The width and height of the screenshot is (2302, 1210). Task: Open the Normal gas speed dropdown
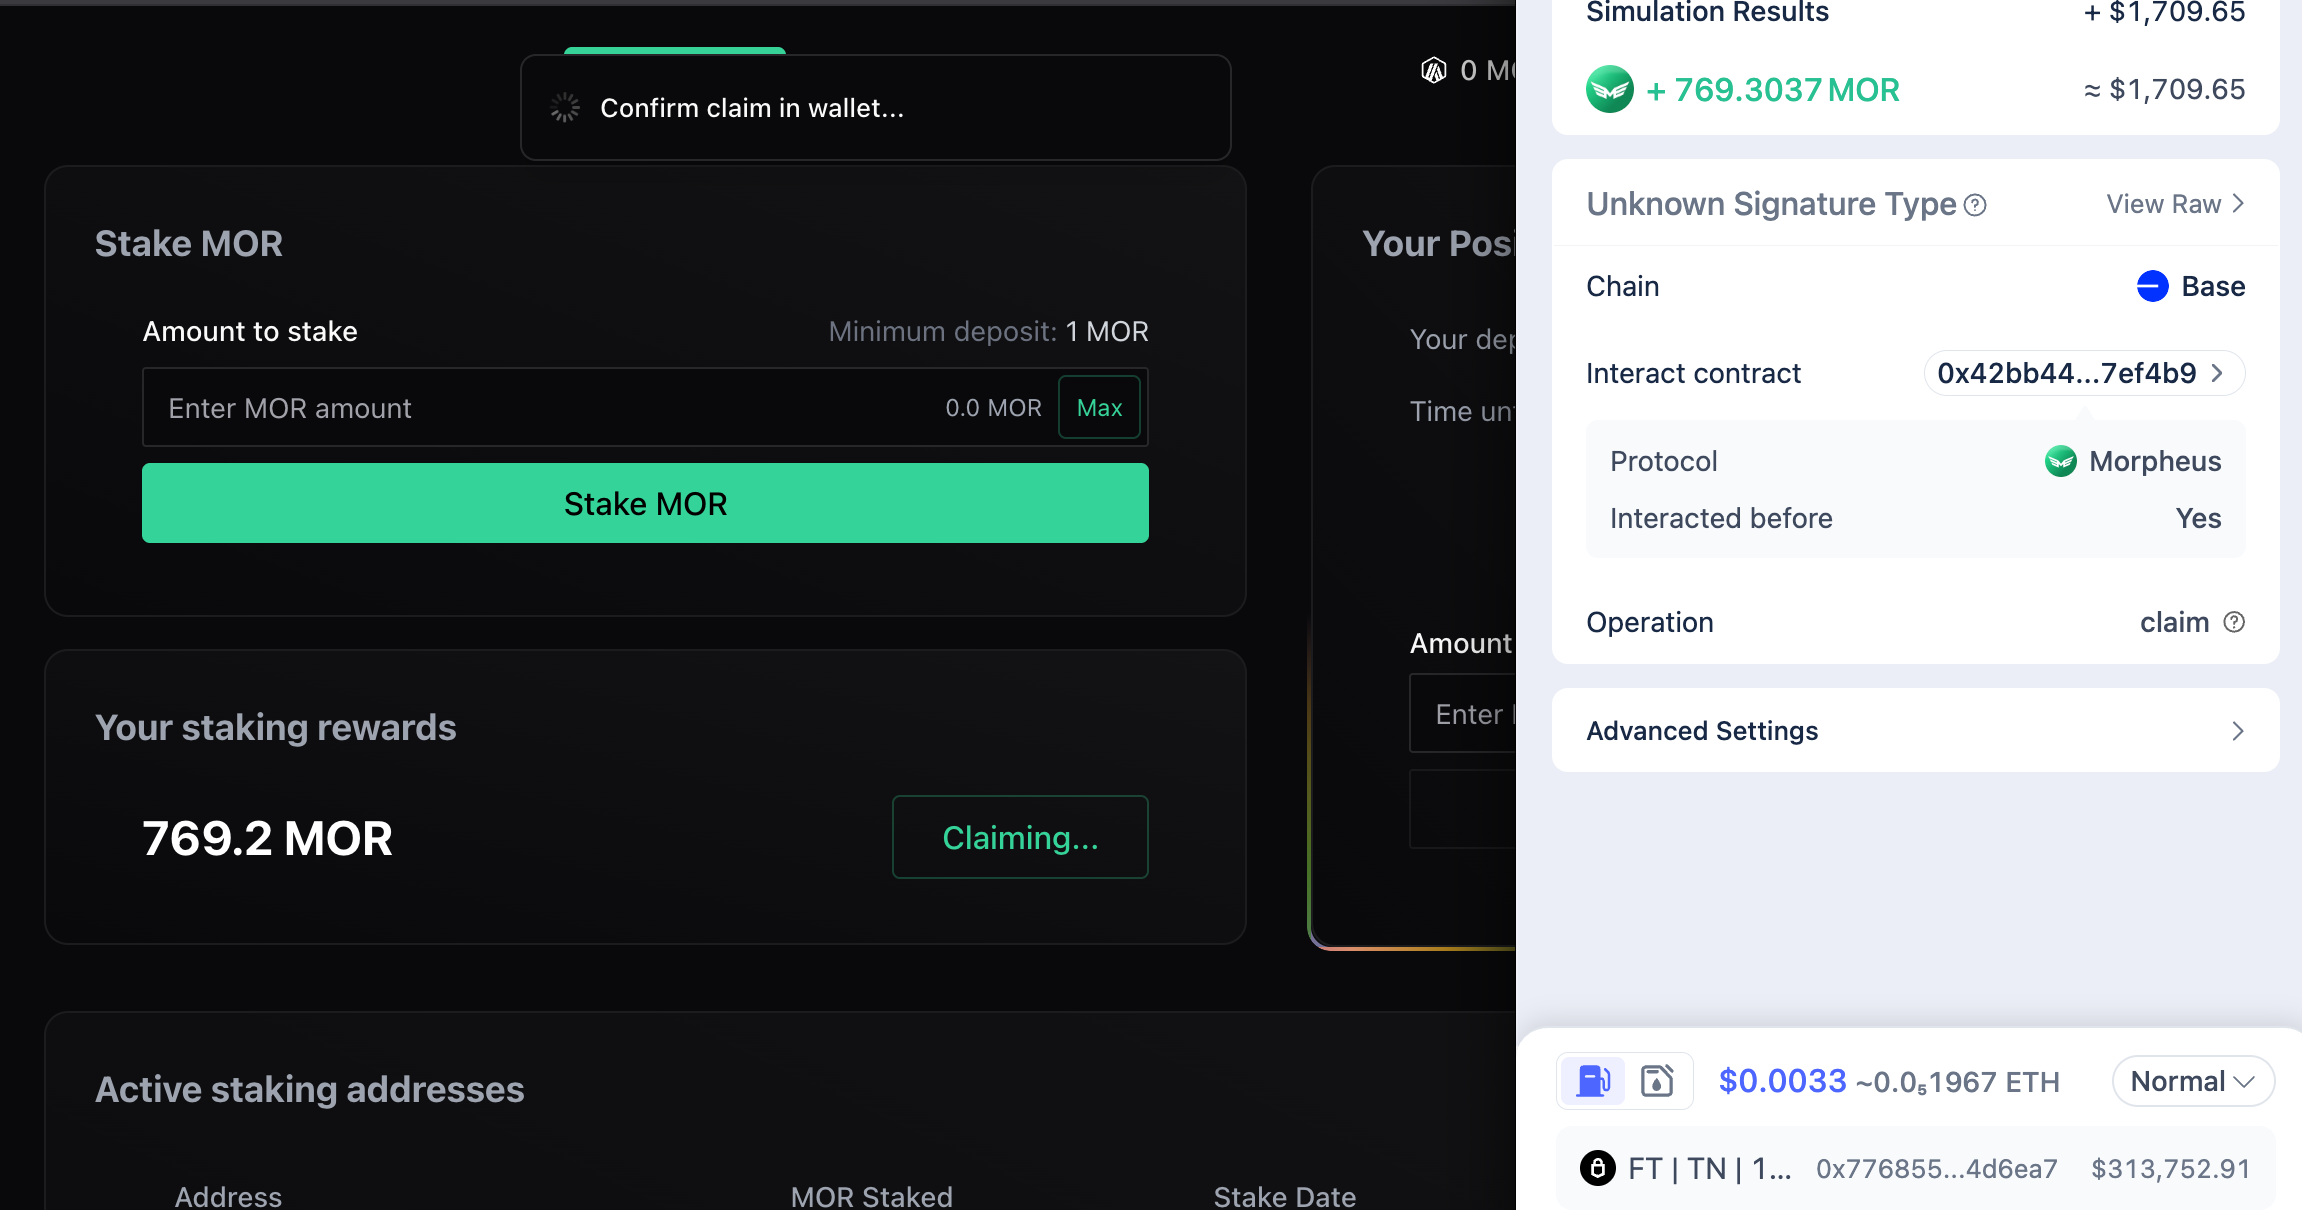pyautogui.click(x=2193, y=1081)
